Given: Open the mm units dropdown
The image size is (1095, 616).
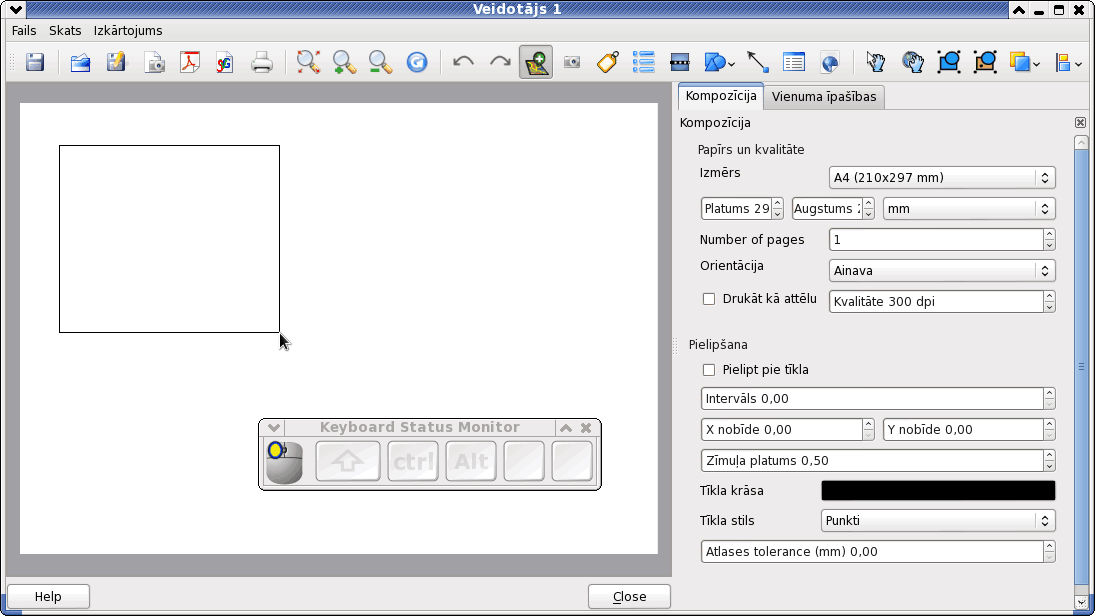Looking at the screenshot, I should [x=969, y=209].
